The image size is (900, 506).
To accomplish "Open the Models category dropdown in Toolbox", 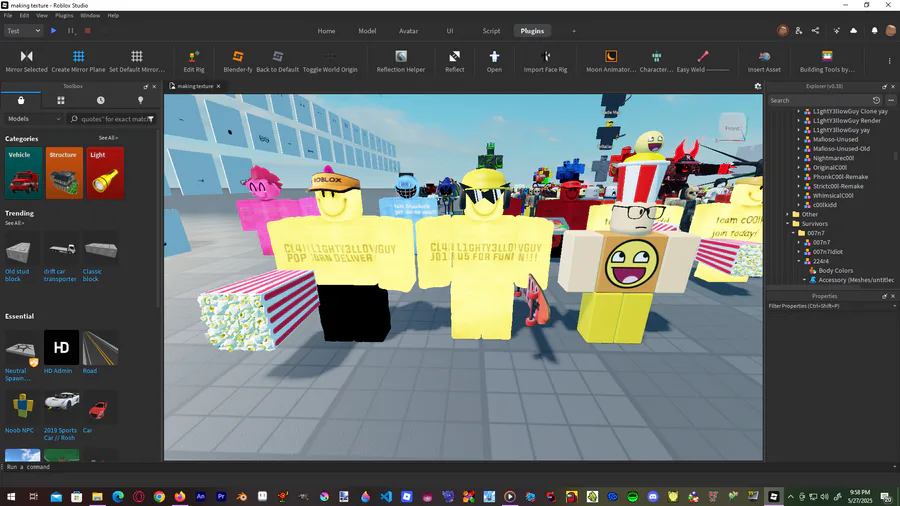I will [x=34, y=119].
